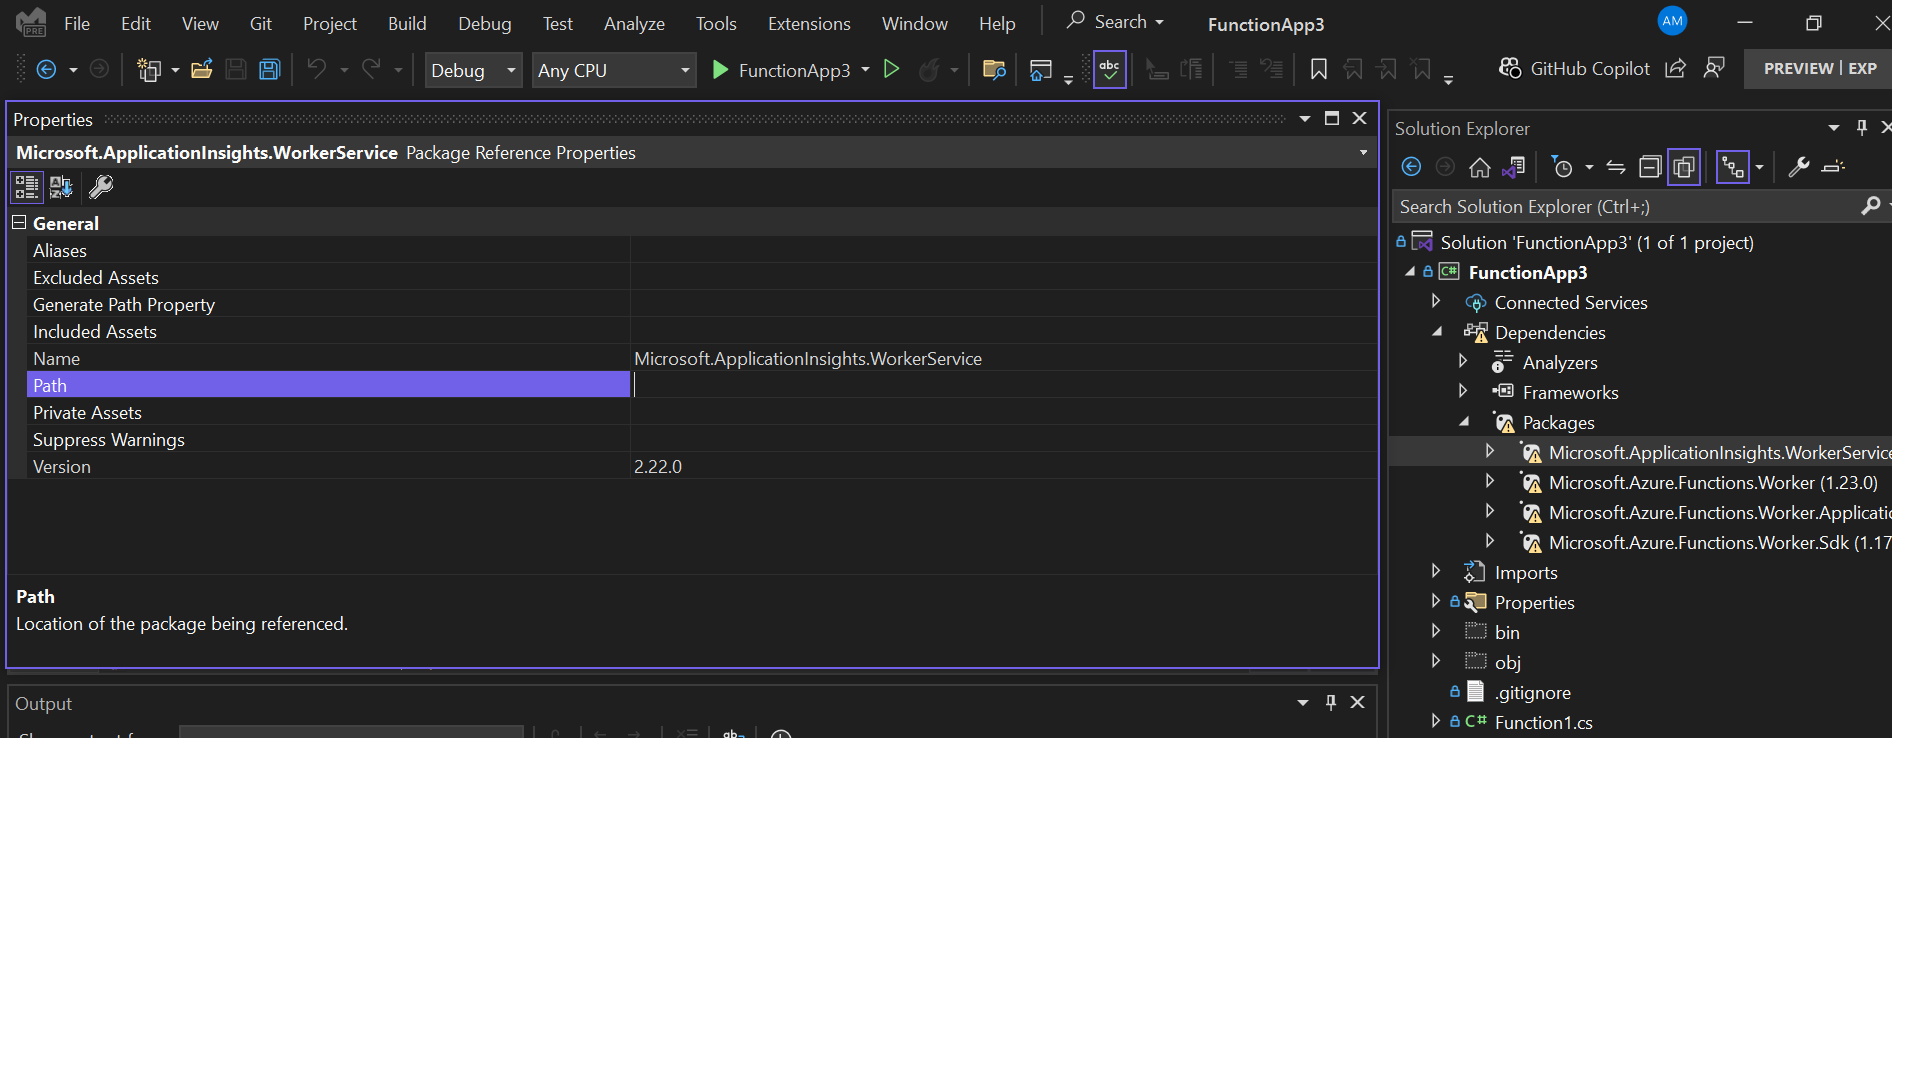
Task: Toggle the spell checker abc icon
Action: coord(1109,69)
